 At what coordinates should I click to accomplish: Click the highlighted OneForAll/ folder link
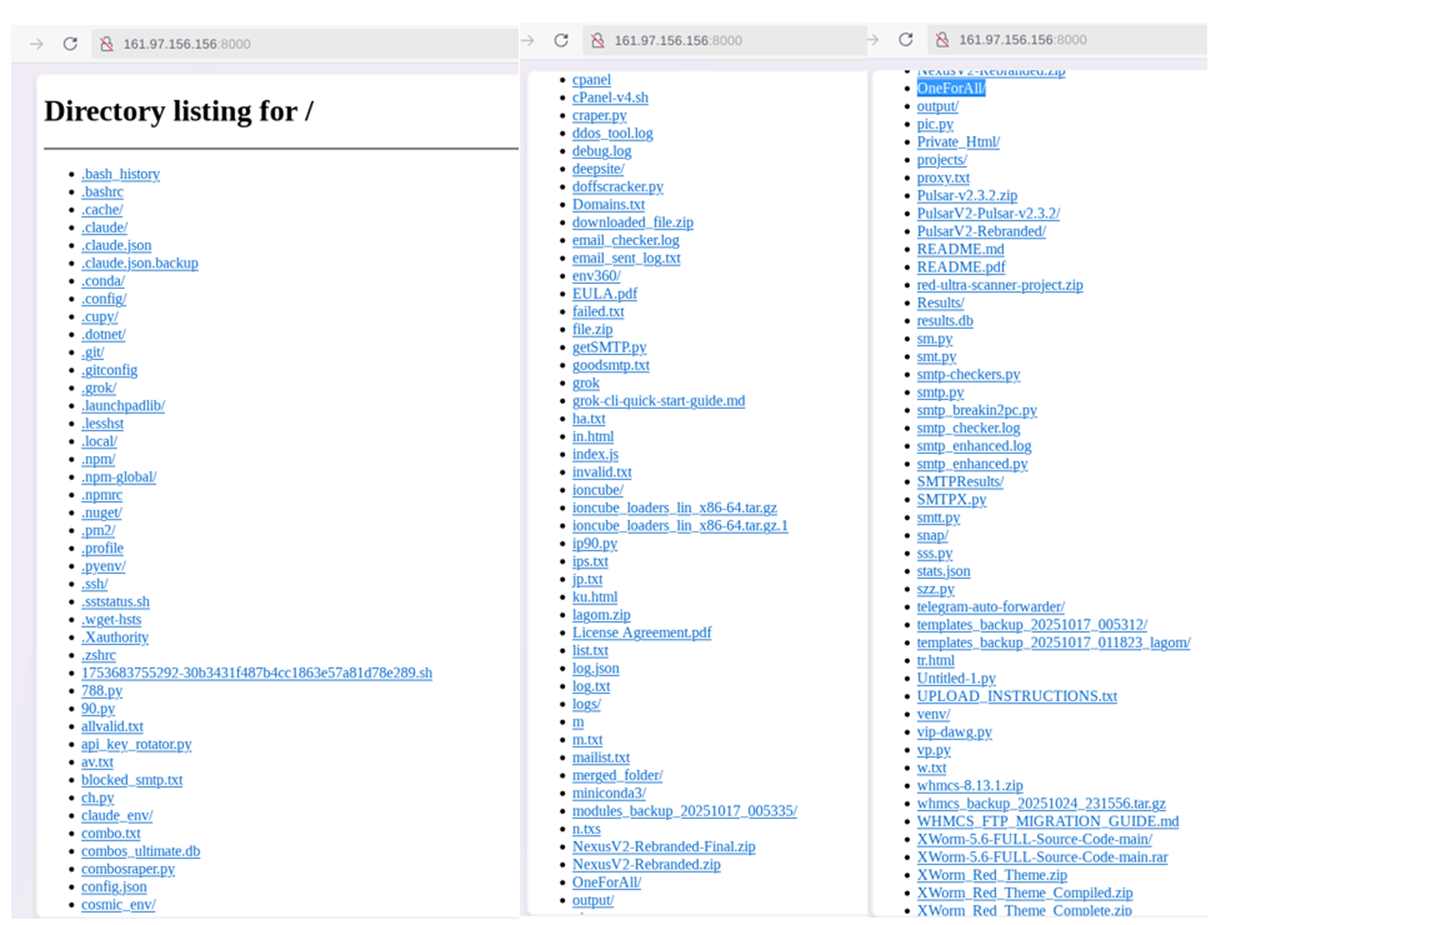coord(951,88)
